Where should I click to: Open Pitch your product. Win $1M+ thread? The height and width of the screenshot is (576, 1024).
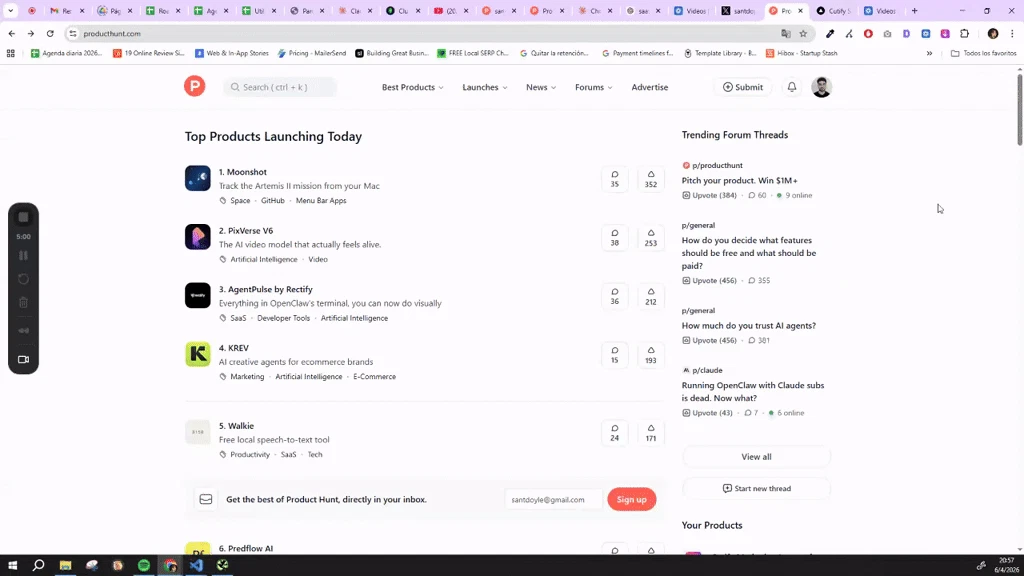pos(739,180)
